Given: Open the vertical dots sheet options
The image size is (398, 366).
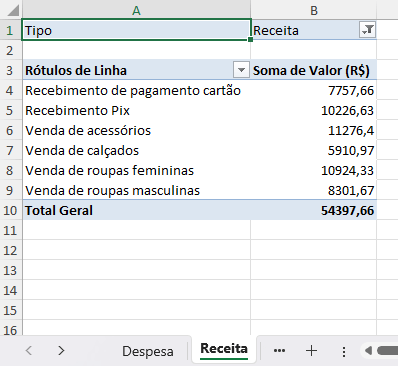Looking at the screenshot, I should (x=344, y=351).
